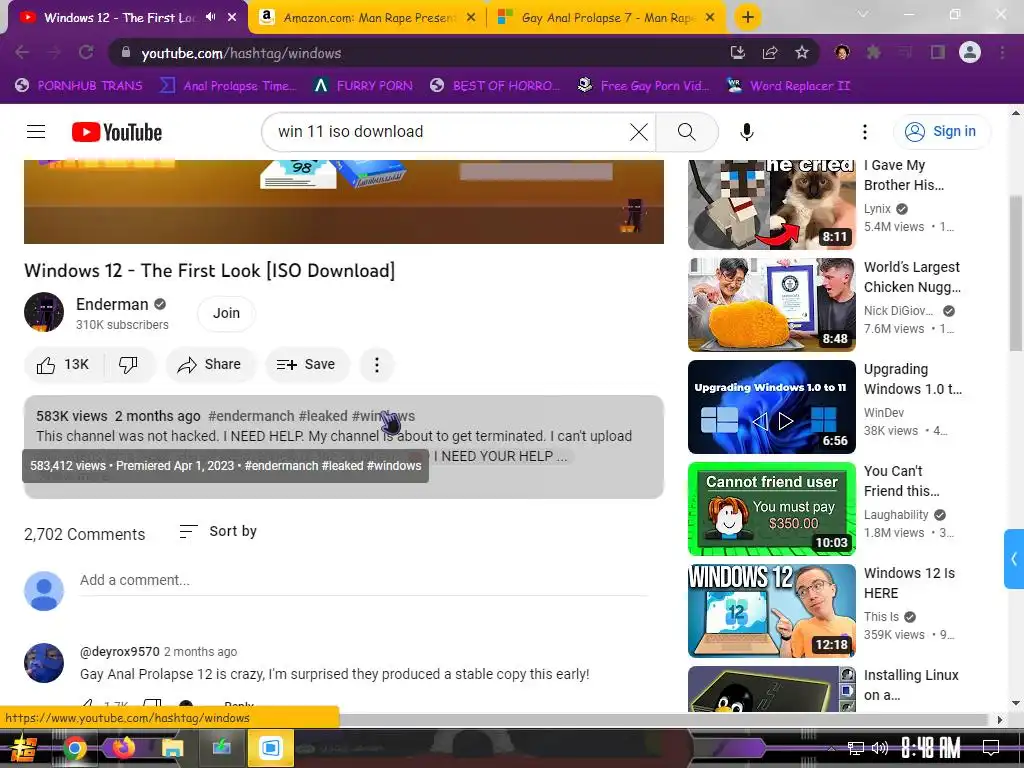Bookmark this page with the star

click(x=802, y=53)
